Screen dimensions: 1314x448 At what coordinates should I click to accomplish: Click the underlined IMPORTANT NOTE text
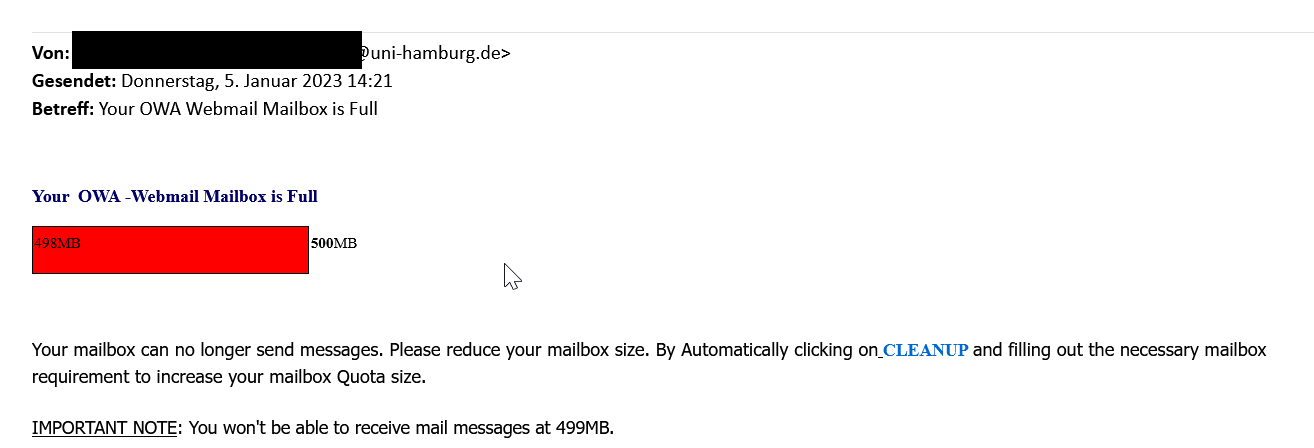point(105,428)
